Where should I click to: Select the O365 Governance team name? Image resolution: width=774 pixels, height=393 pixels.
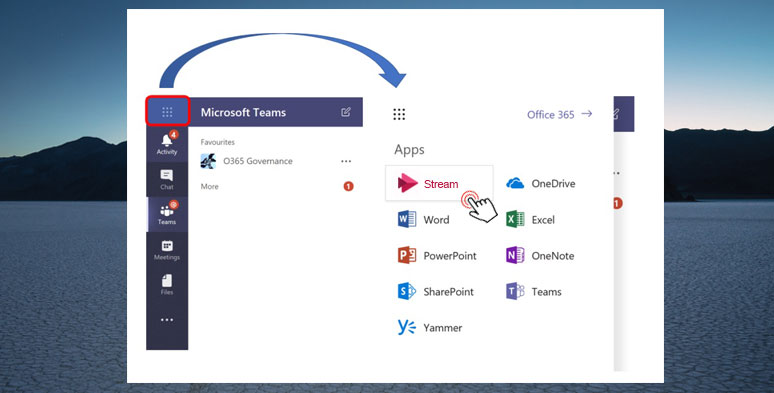coord(258,161)
